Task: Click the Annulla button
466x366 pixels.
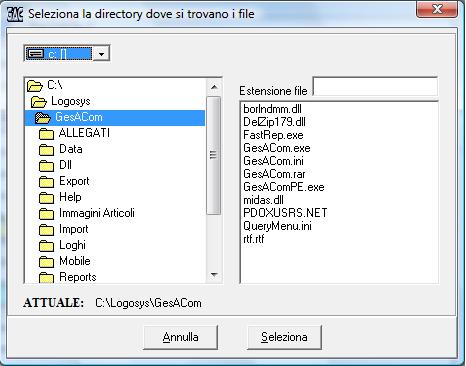Action: (x=180, y=337)
